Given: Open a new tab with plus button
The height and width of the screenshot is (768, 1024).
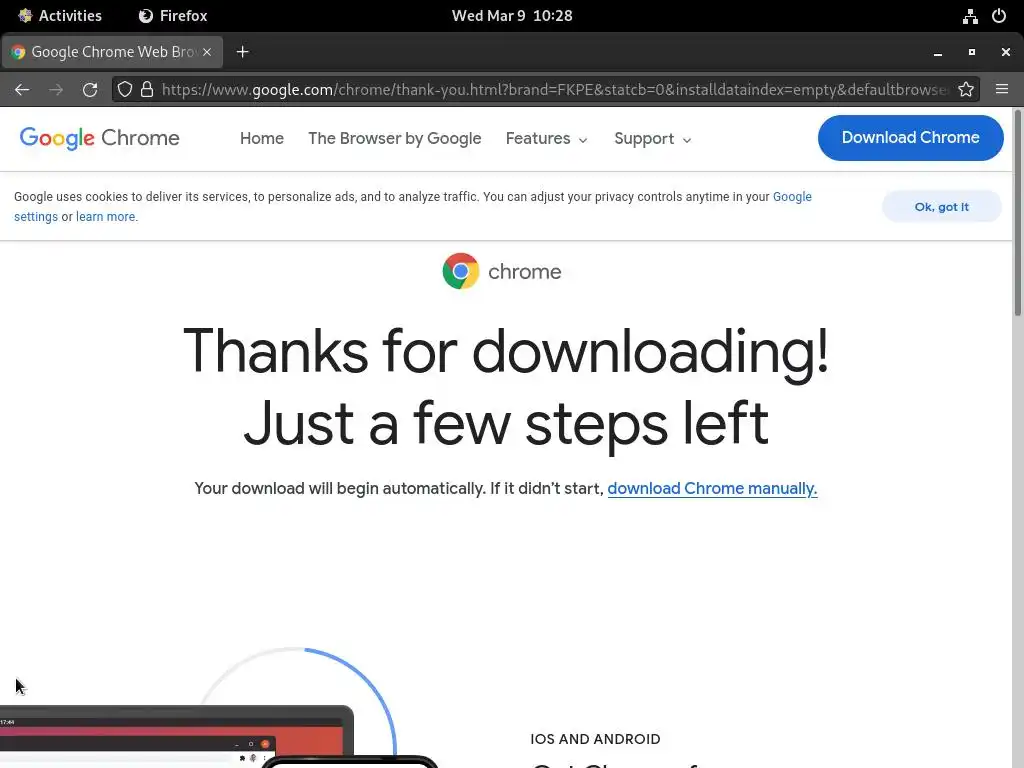Looking at the screenshot, I should point(242,52).
